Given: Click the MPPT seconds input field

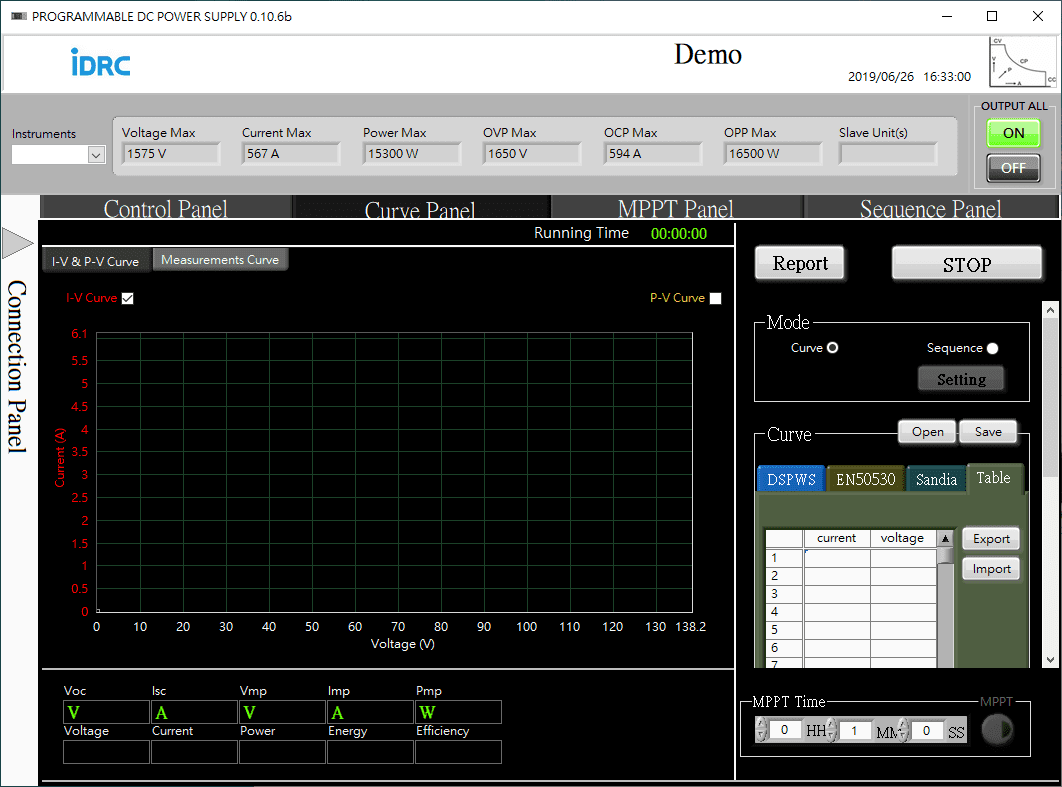Looking at the screenshot, I should [x=926, y=731].
